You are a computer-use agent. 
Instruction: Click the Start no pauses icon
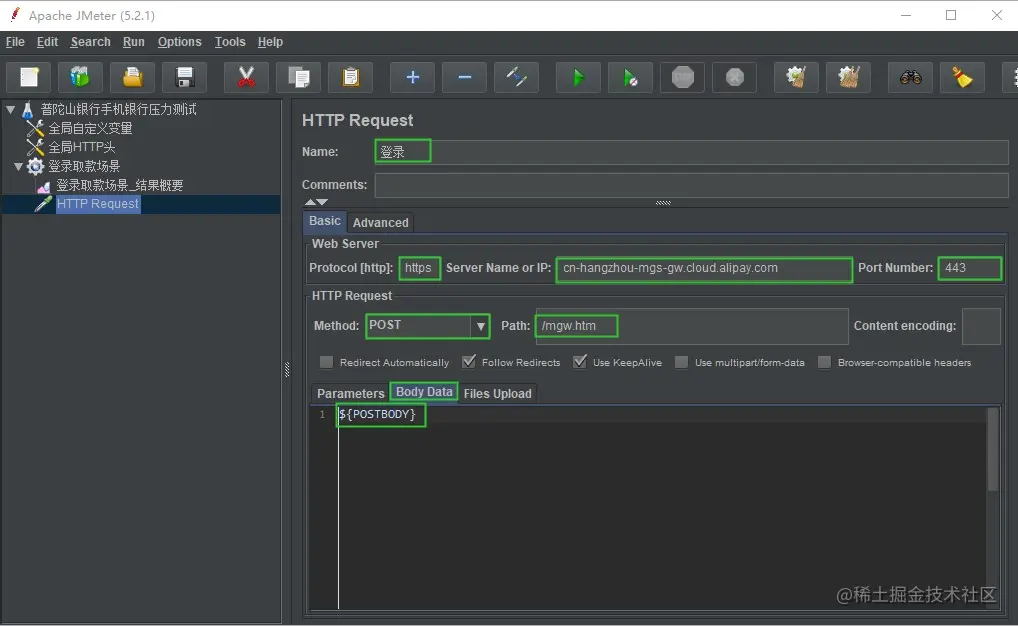(x=630, y=77)
